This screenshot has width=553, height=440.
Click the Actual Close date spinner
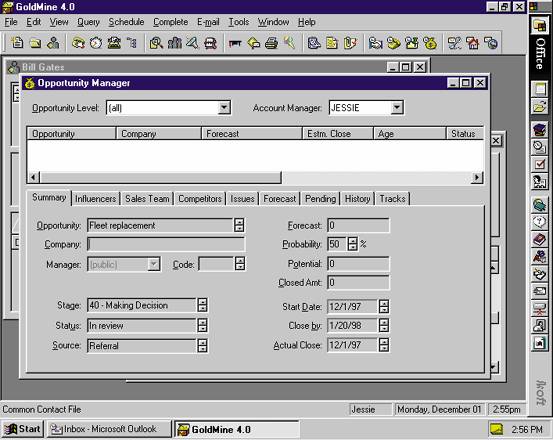coord(384,345)
